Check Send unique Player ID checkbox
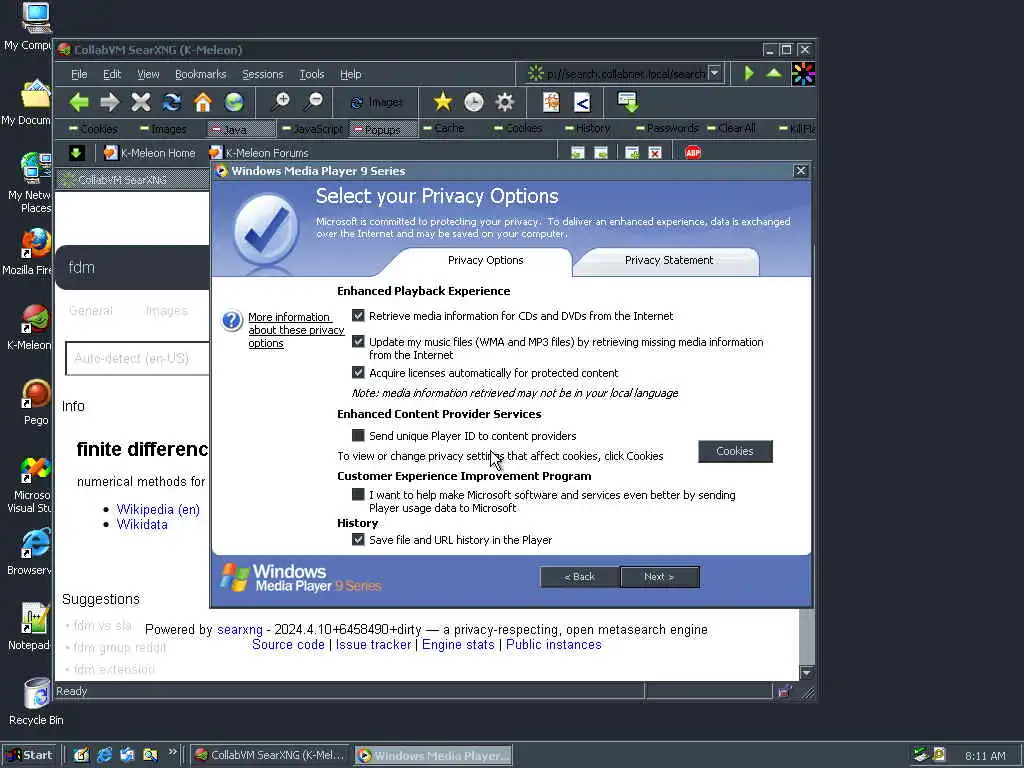This screenshot has height=768, width=1024. pos(358,435)
